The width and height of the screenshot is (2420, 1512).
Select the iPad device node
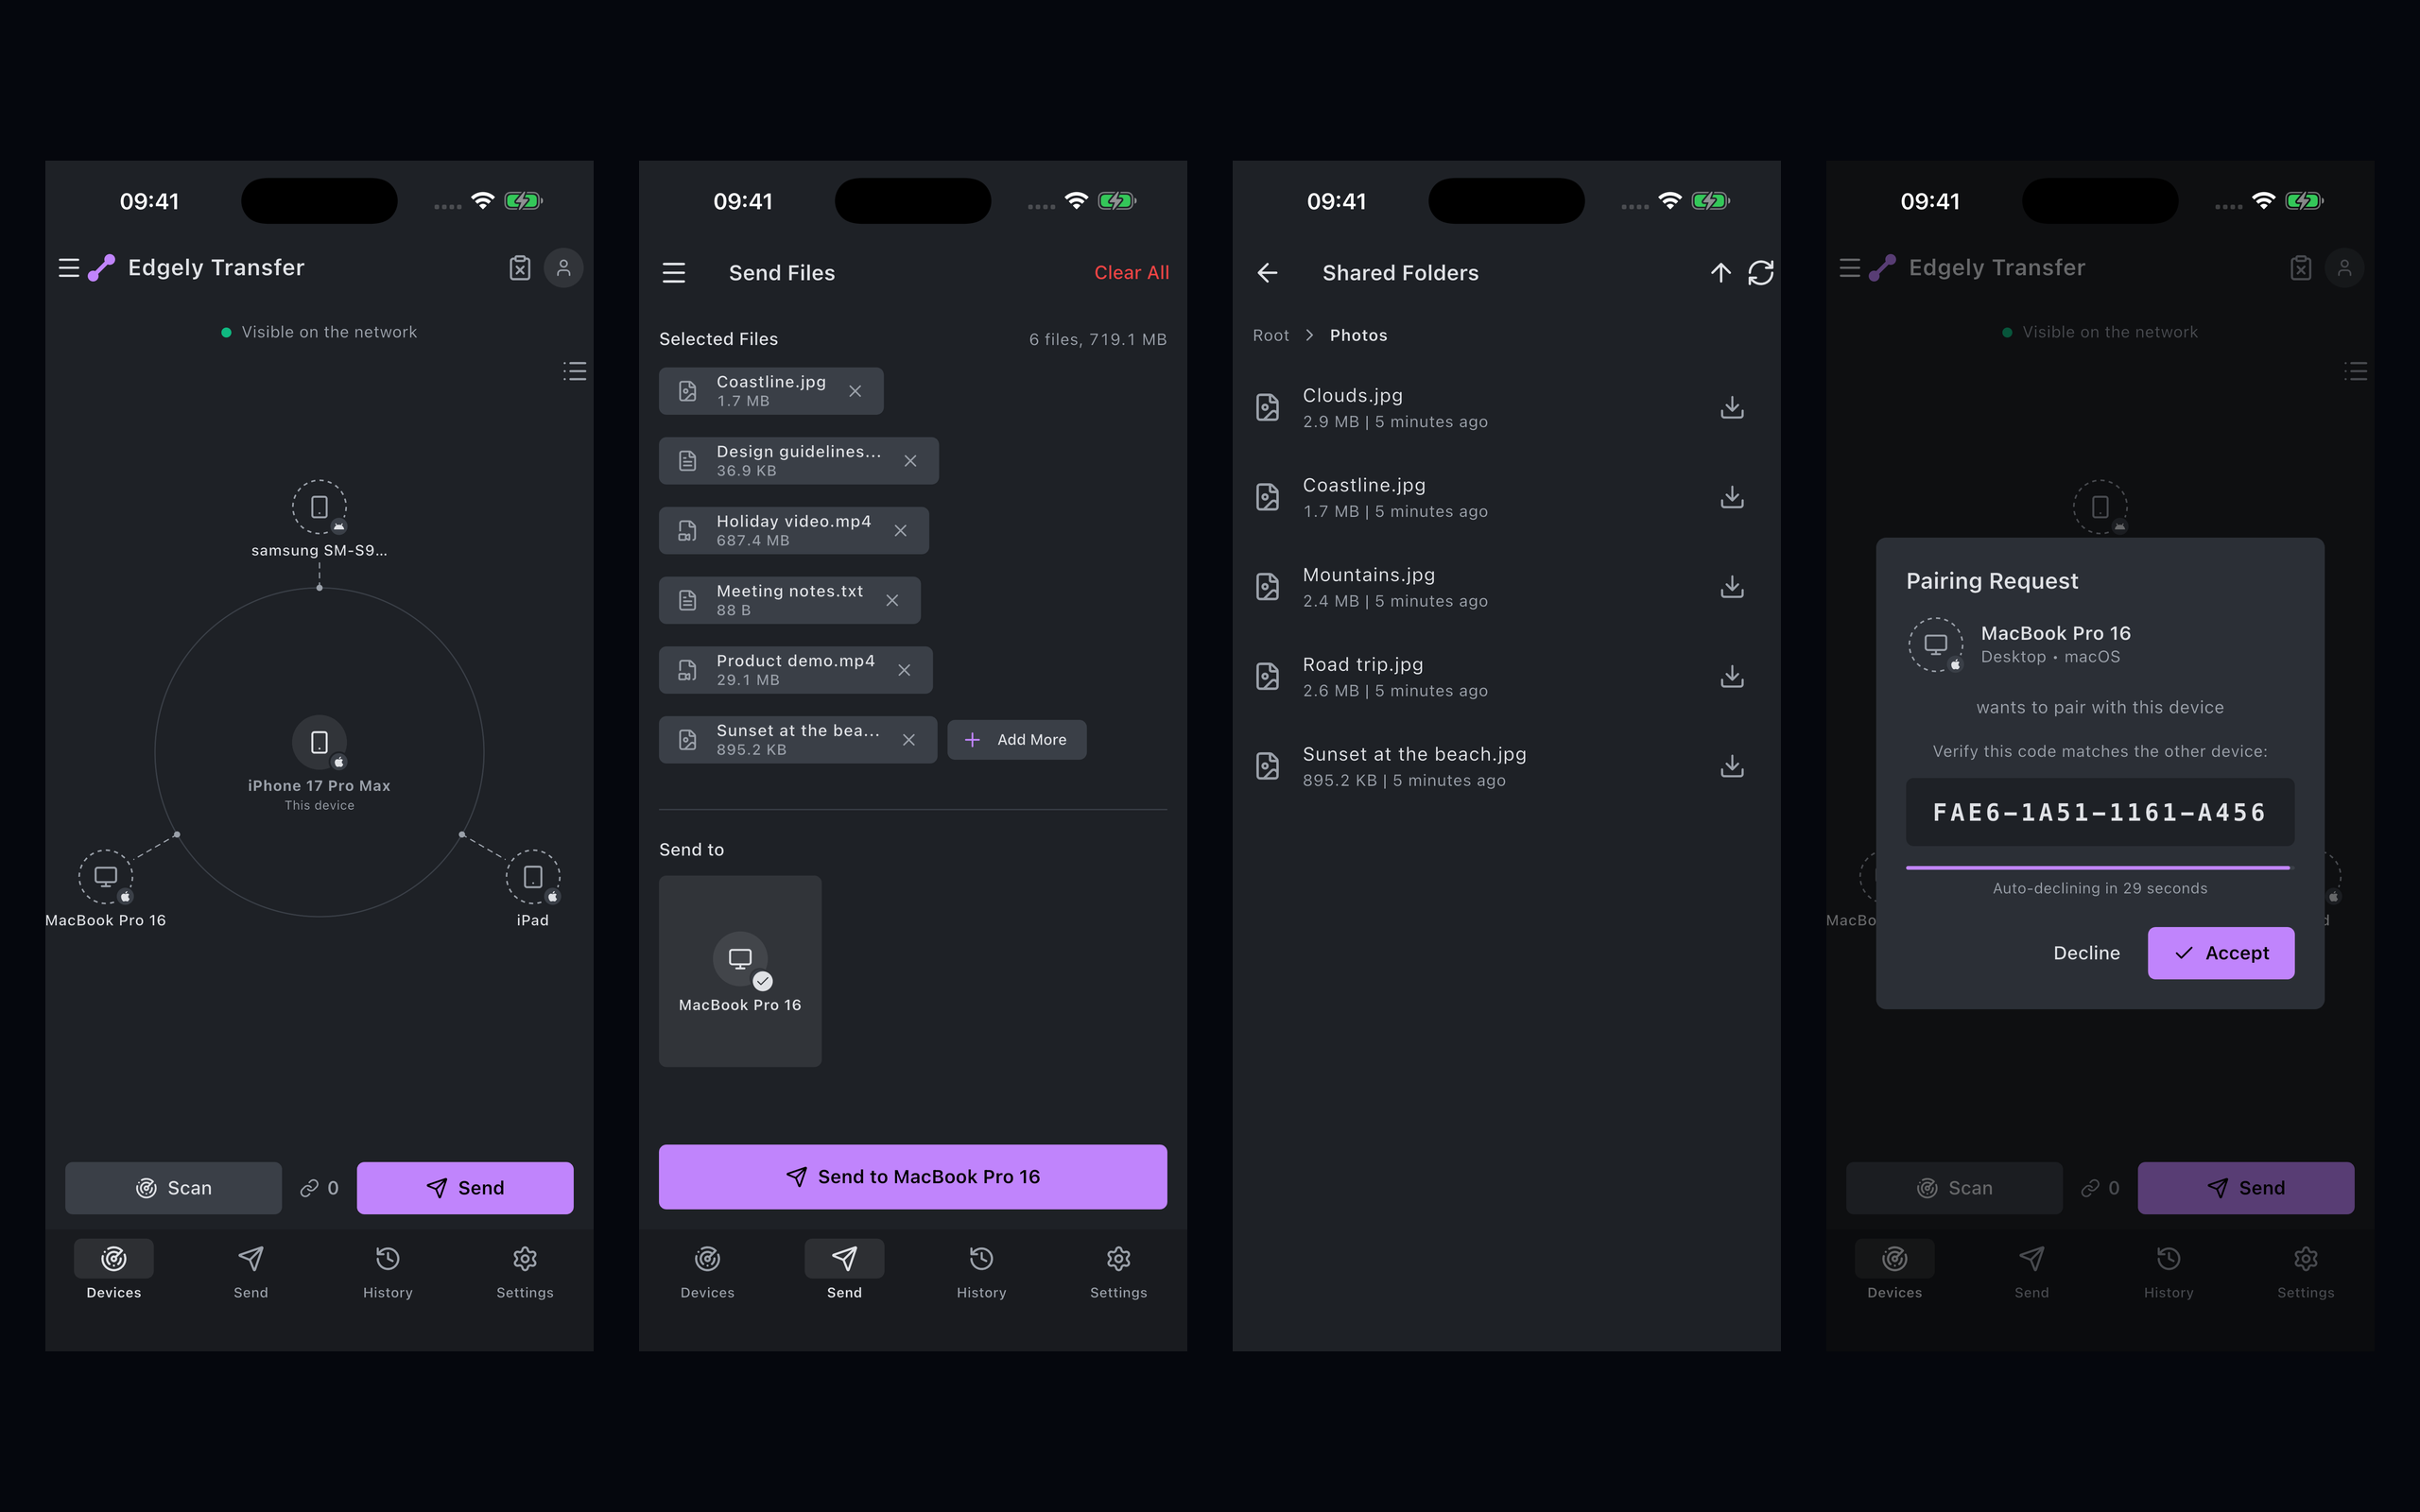[533, 889]
